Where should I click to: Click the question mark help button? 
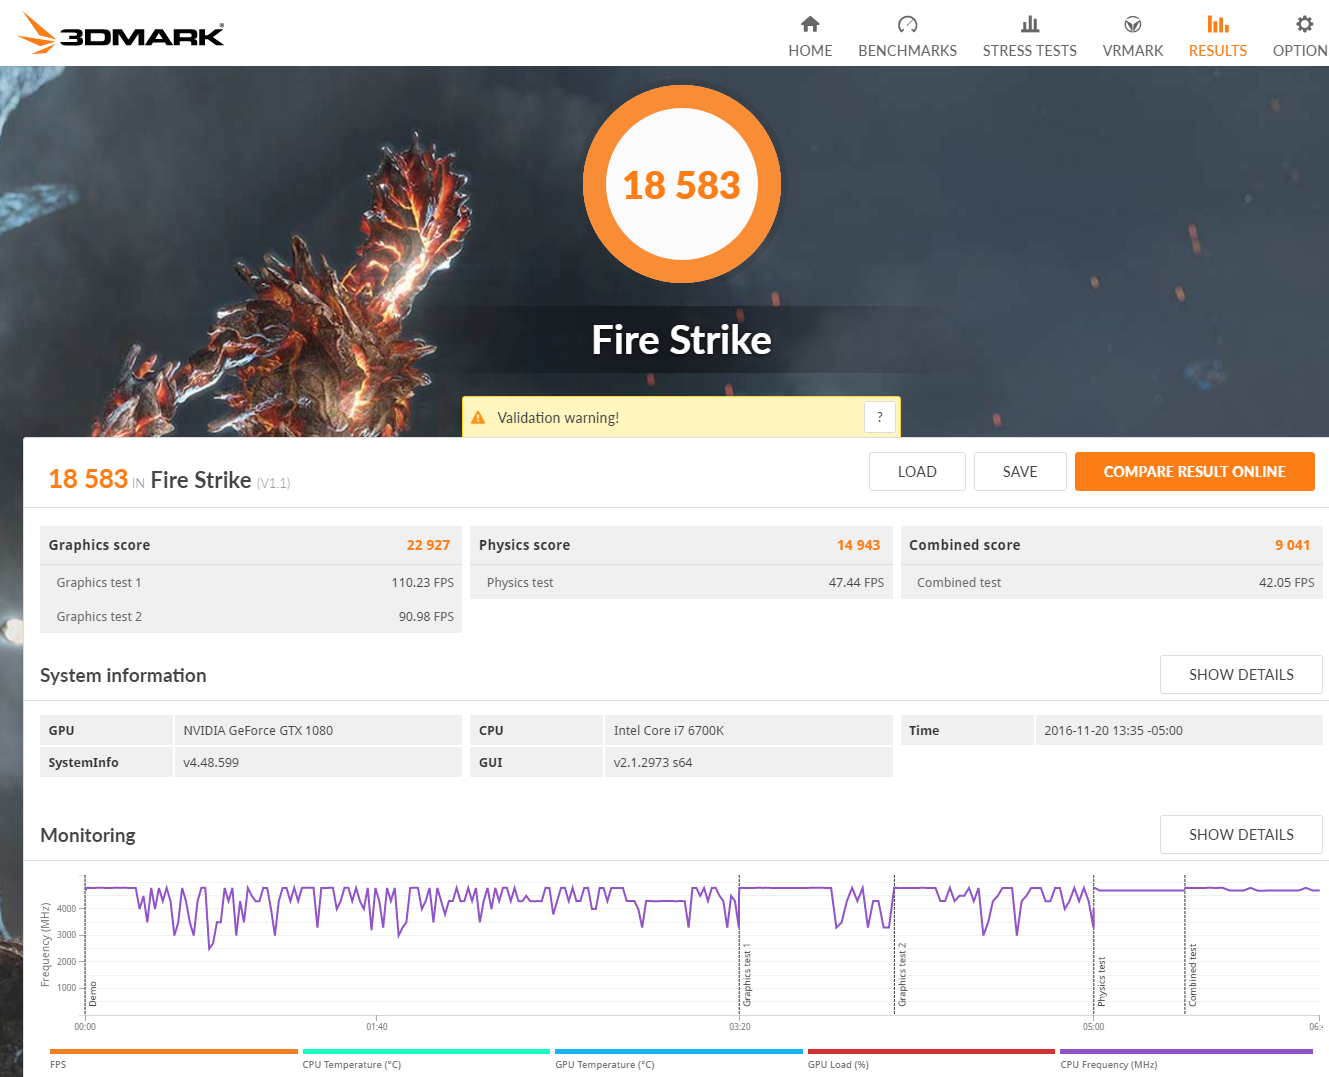pyautogui.click(x=880, y=417)
